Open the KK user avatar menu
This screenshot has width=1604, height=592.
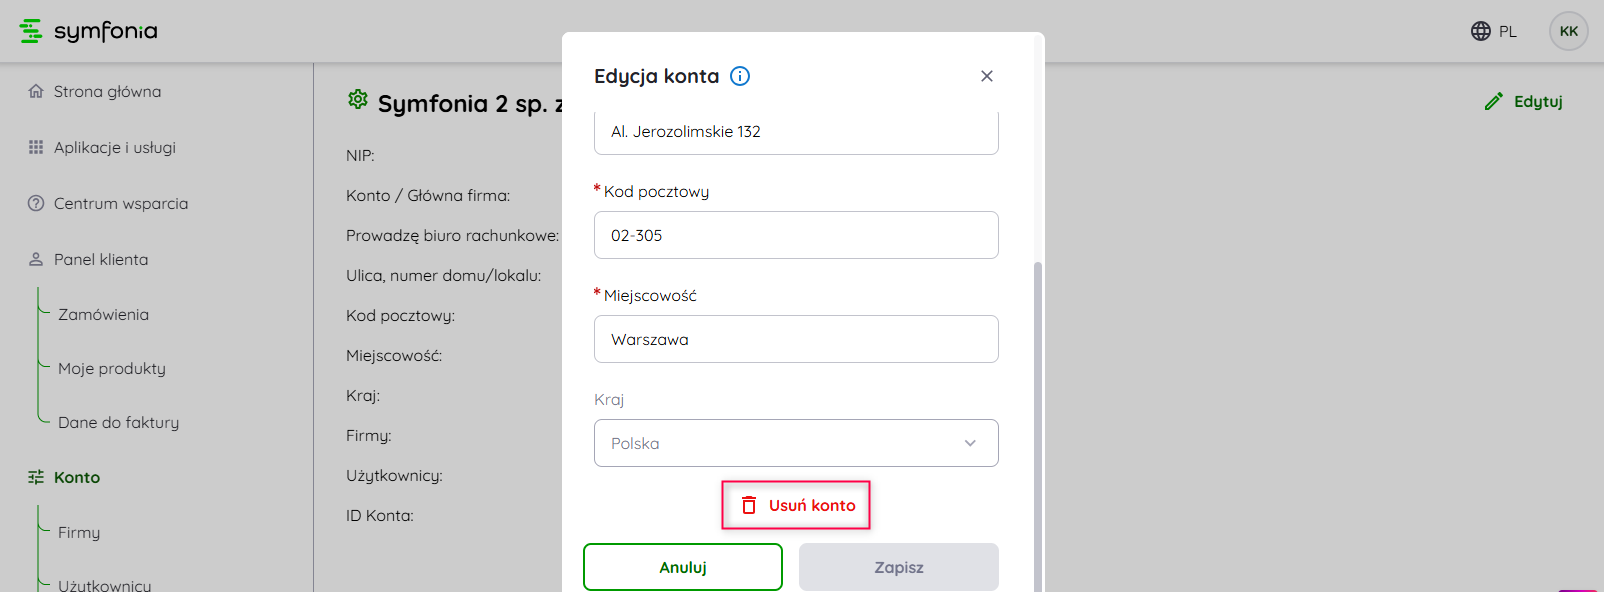tap(1568, 31)
